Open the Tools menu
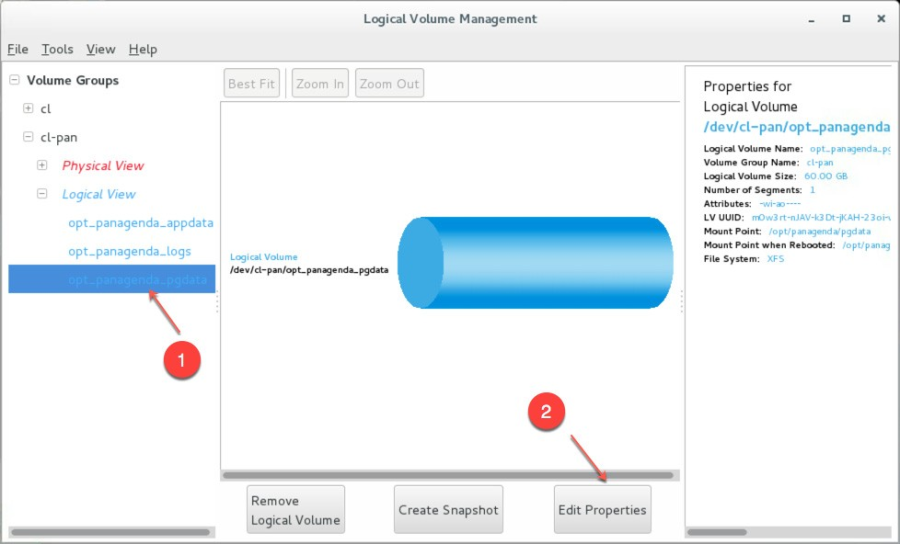900x544 pixels. pyautogui.click(x=57, y=49)
